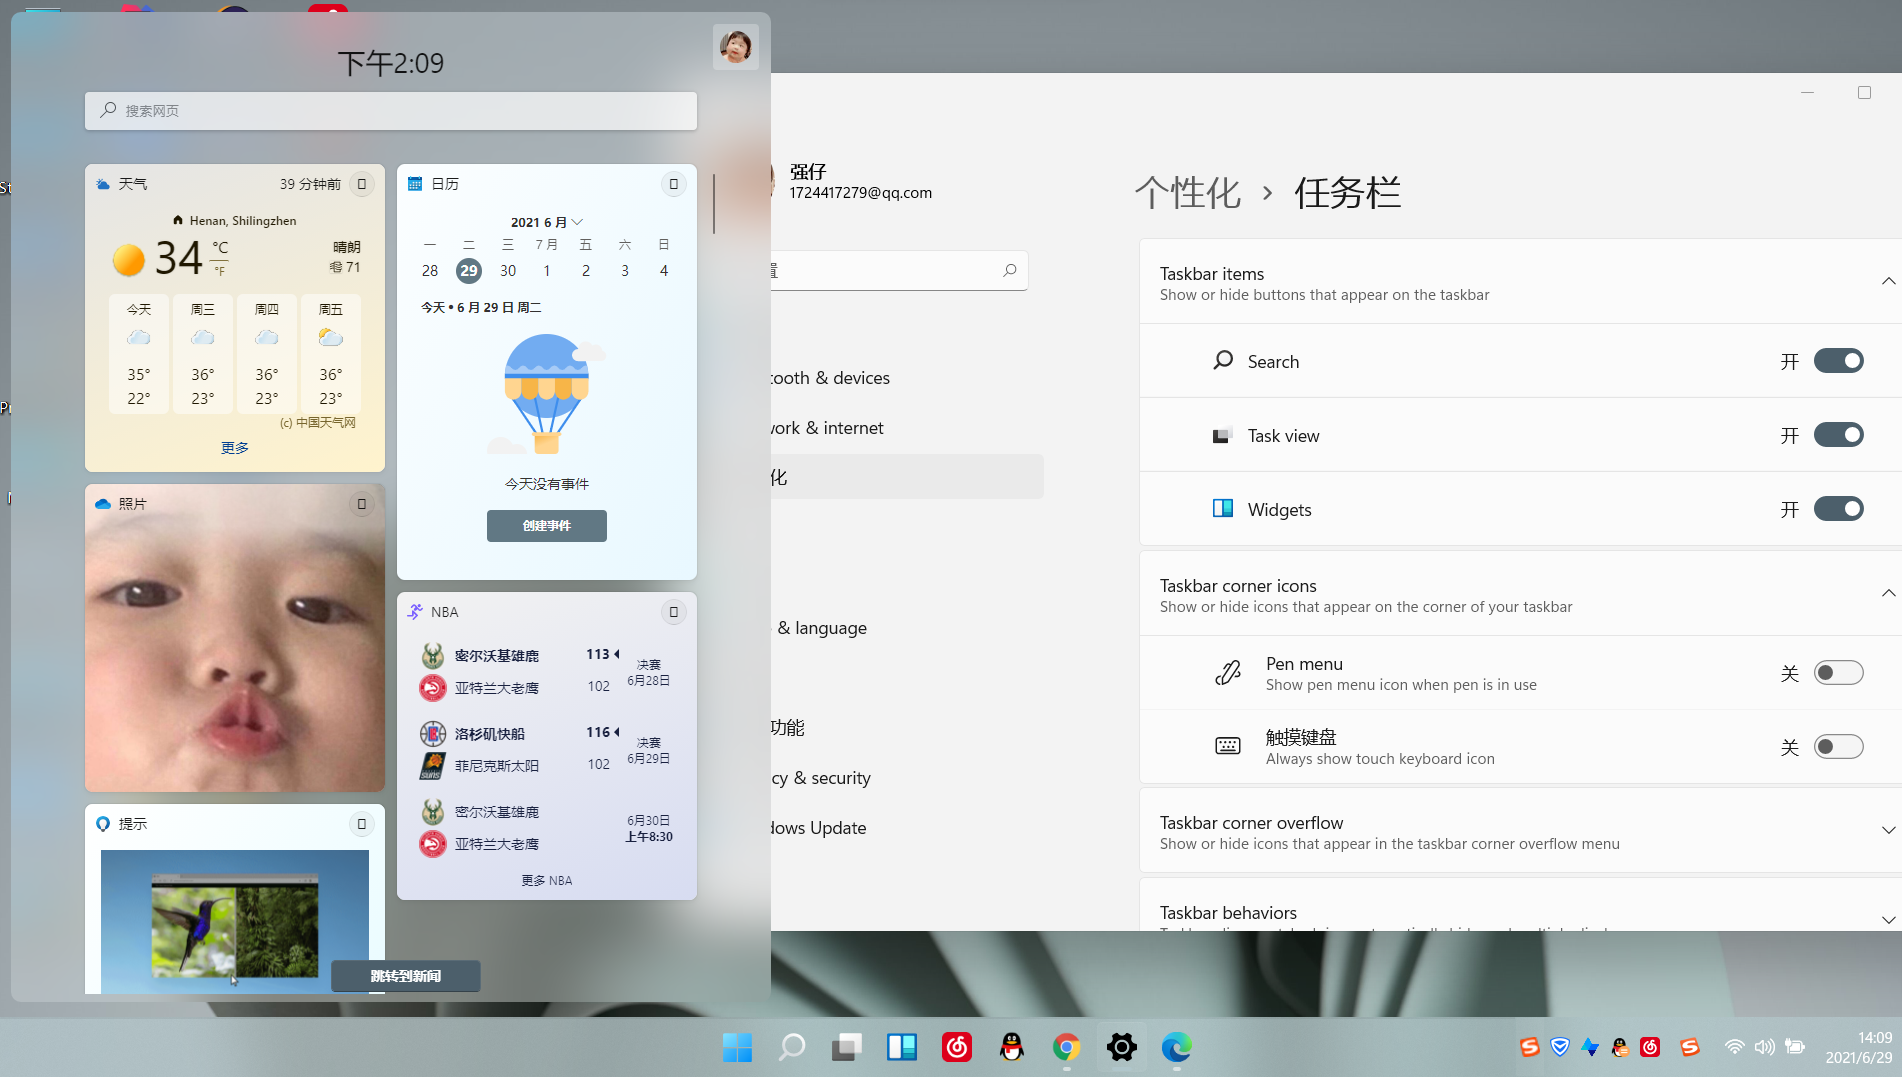Click the 更多 NBA link

(x=546, y=880)
